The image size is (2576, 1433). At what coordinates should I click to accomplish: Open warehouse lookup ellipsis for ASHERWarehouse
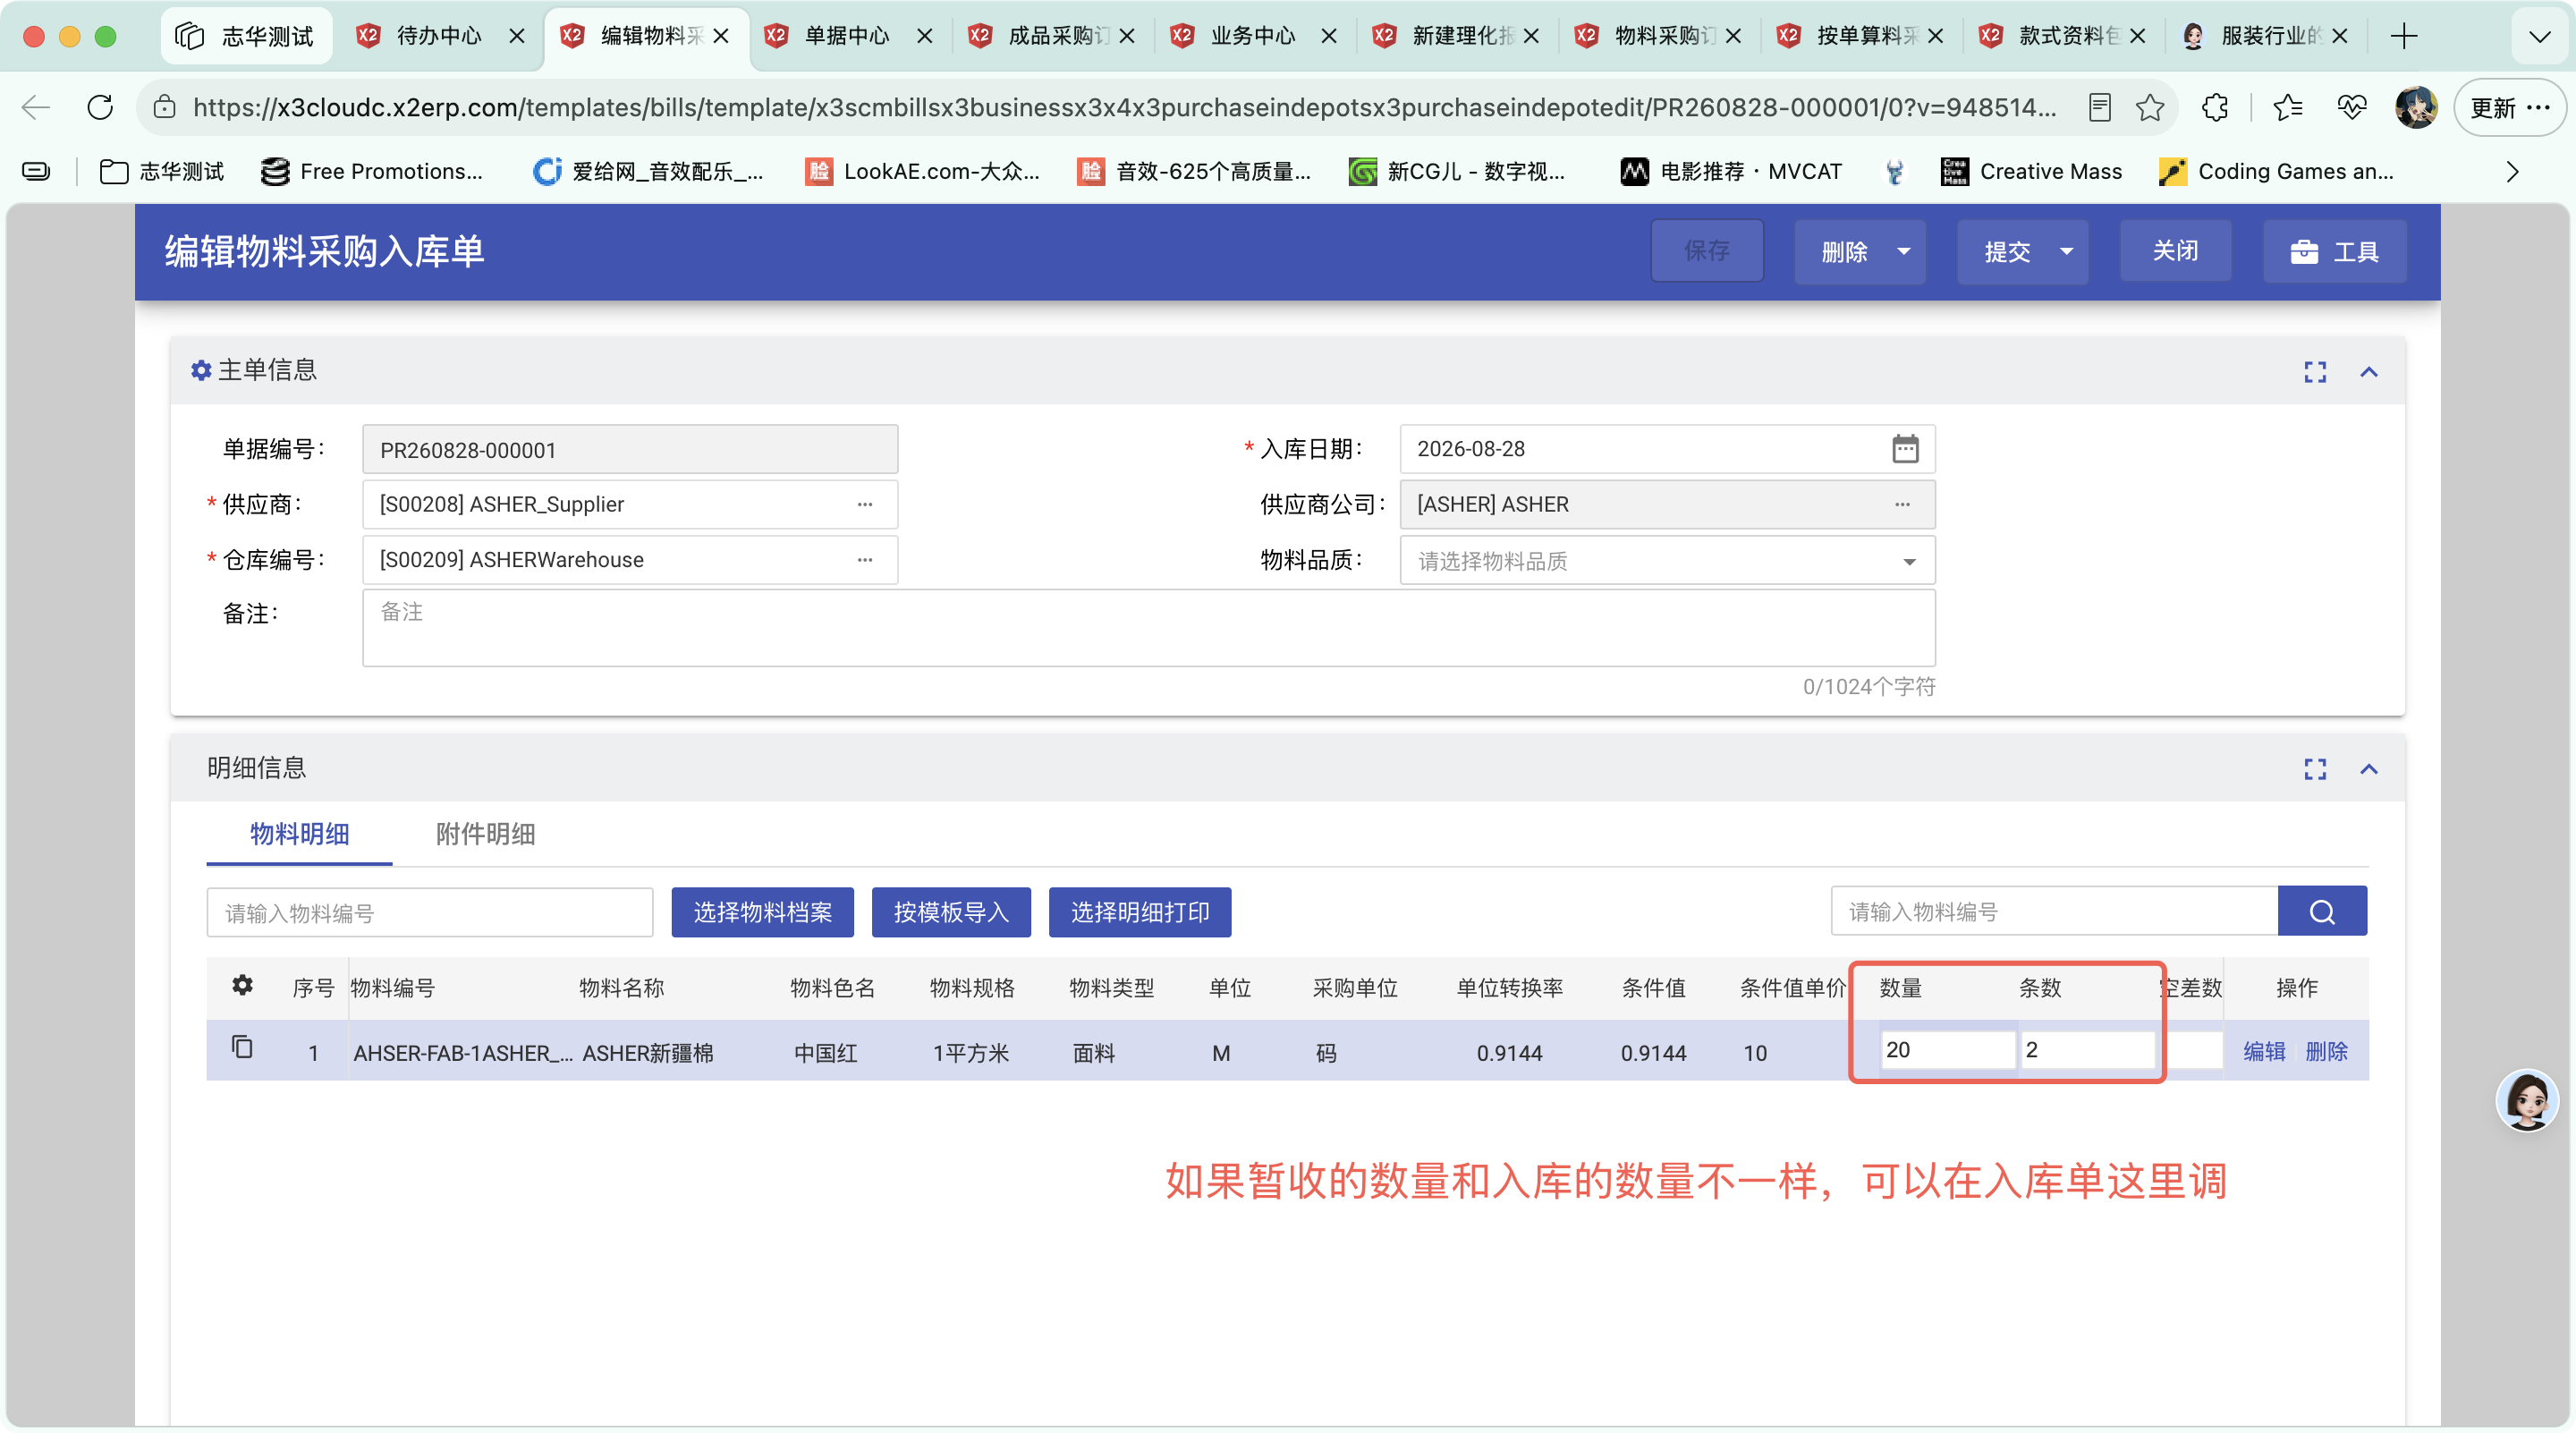tap(864, 560)
